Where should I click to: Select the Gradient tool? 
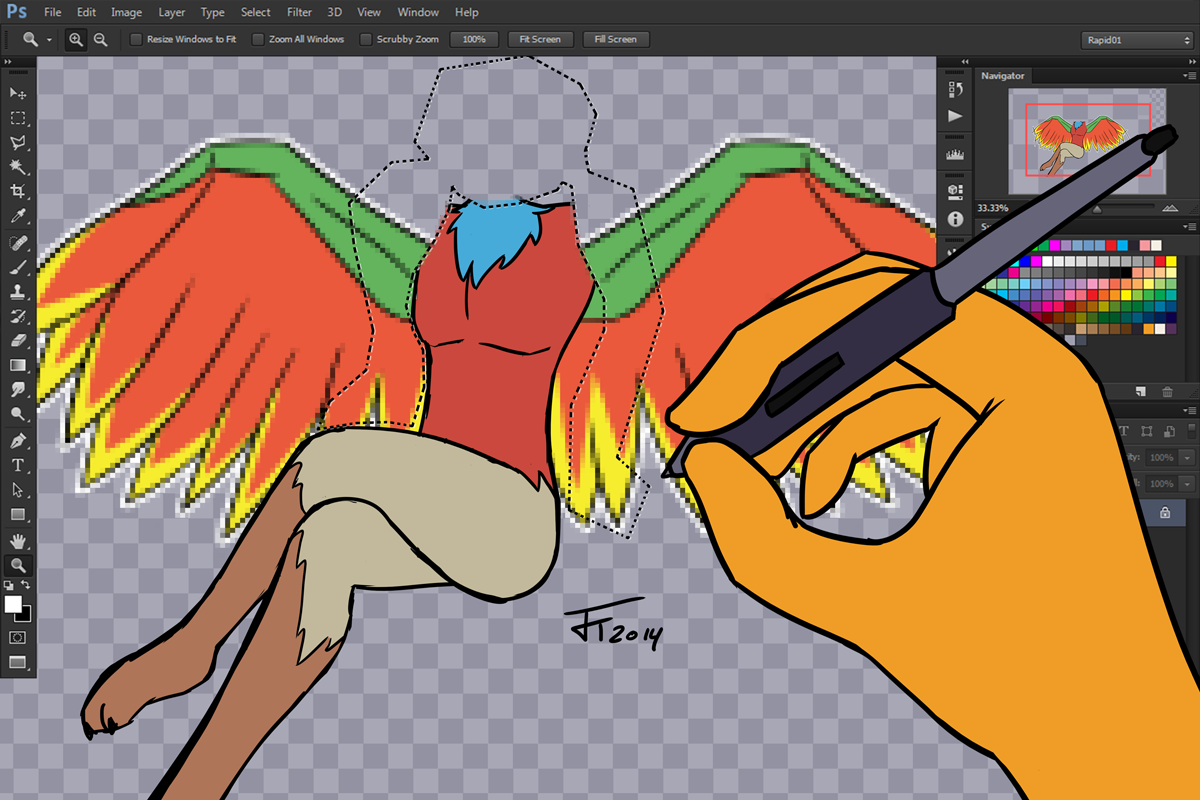18,365
